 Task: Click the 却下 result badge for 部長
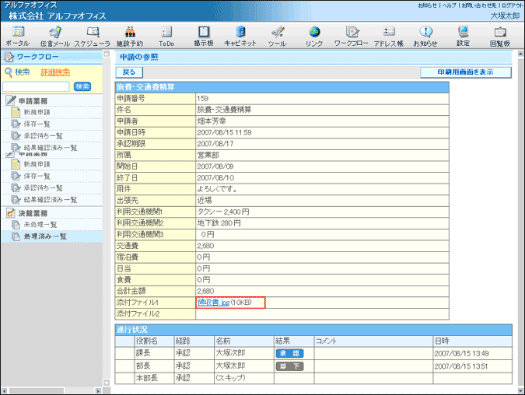coord(290,366)
